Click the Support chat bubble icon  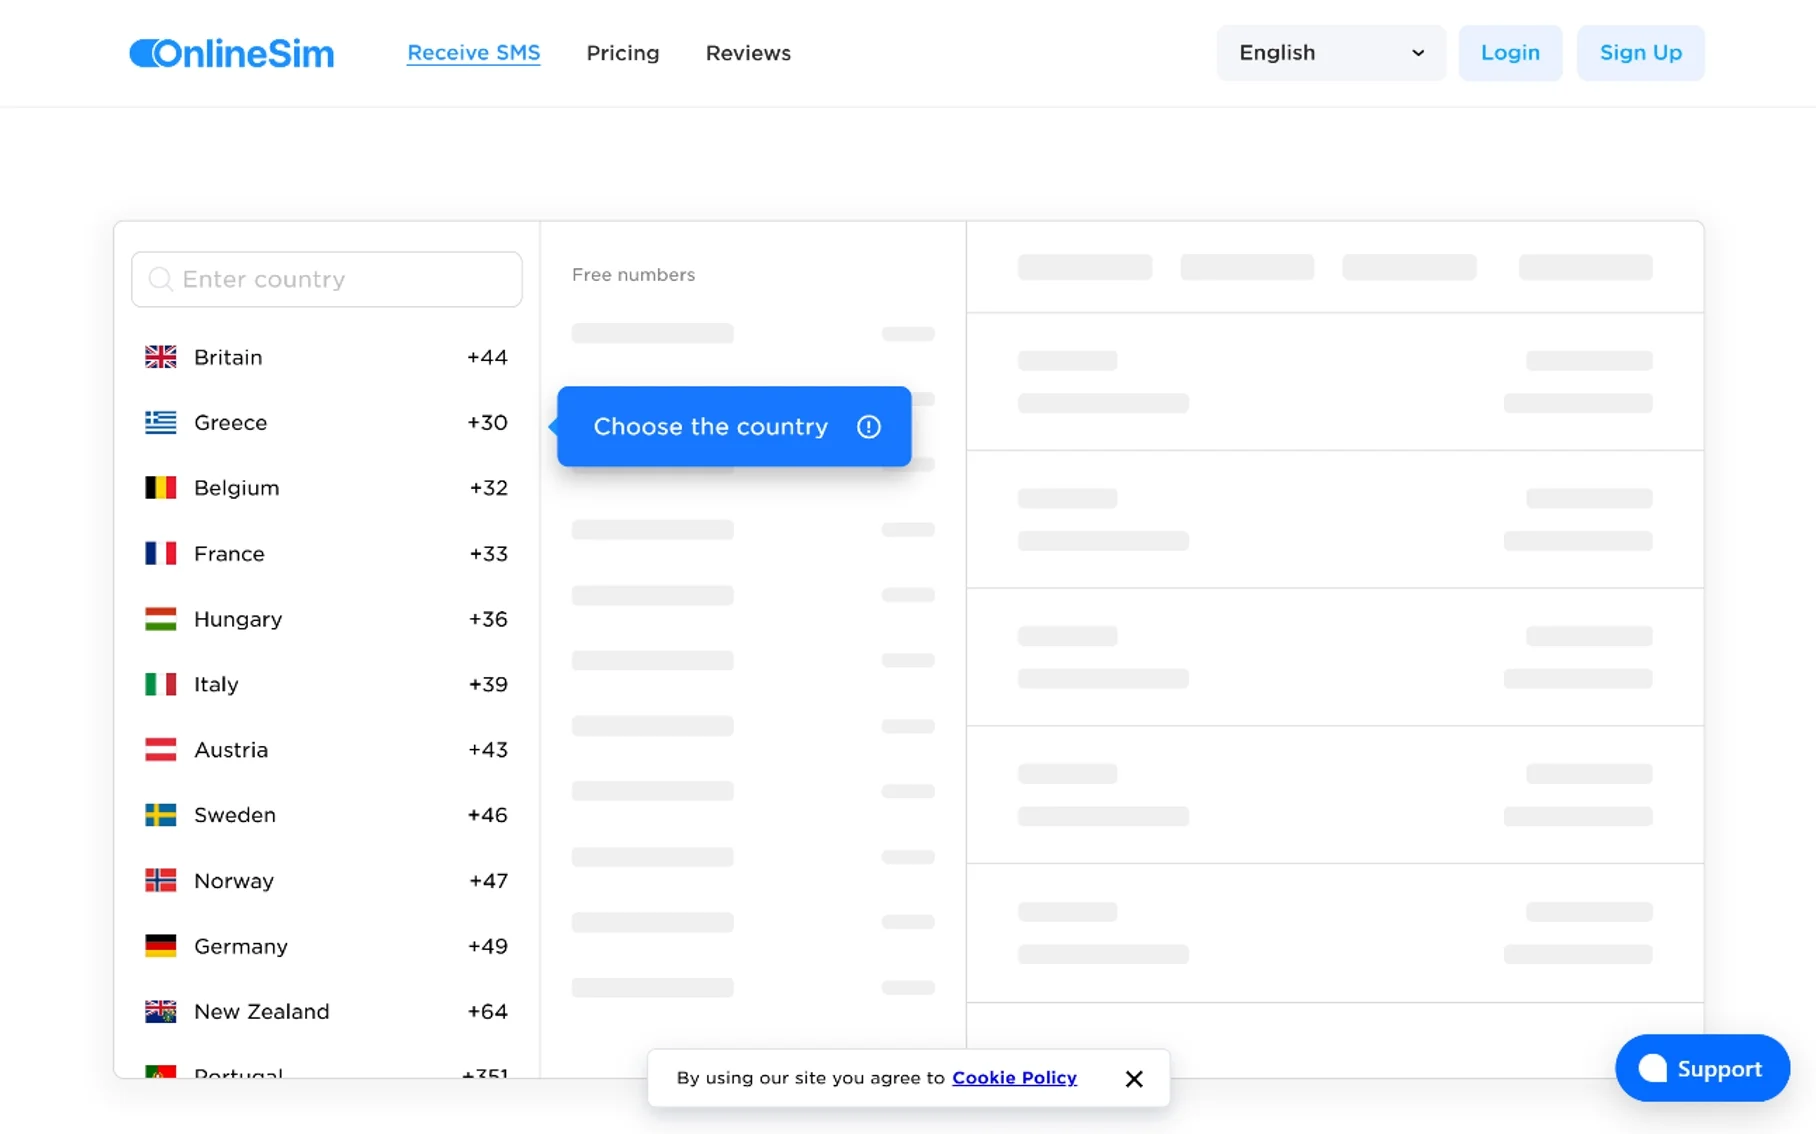[x=1652, y=1068]
